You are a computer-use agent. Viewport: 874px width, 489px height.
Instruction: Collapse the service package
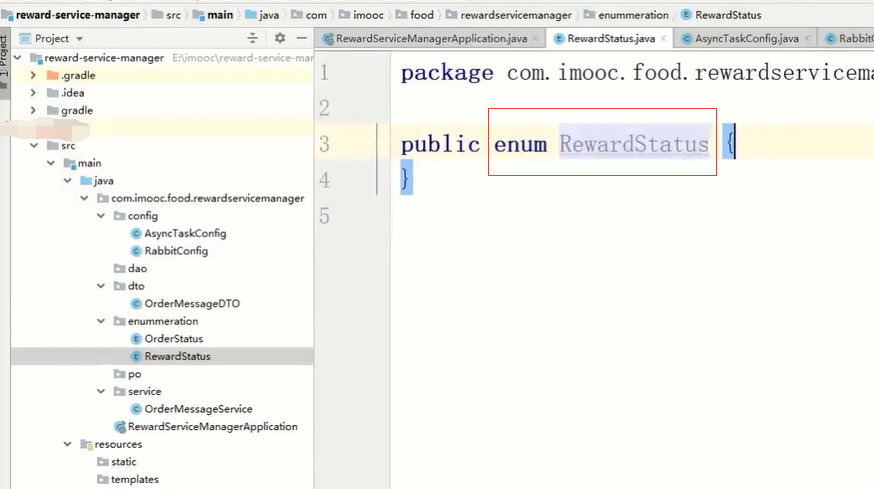[101, 391]
